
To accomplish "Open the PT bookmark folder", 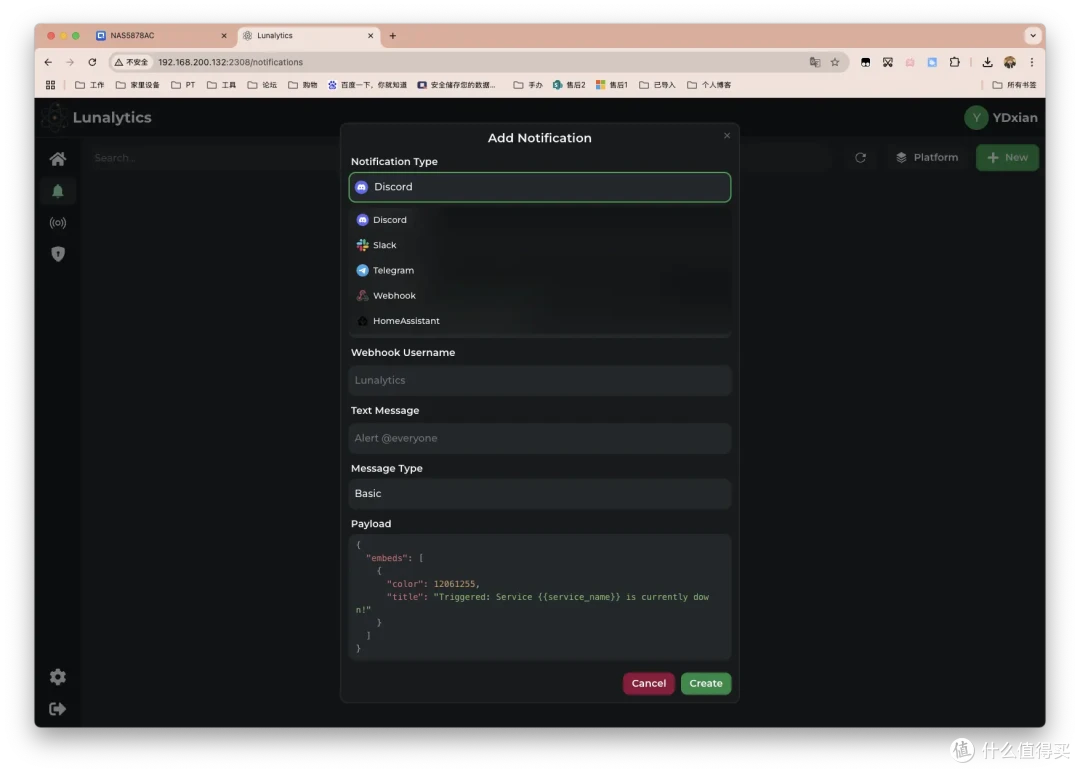I will 183,85.
